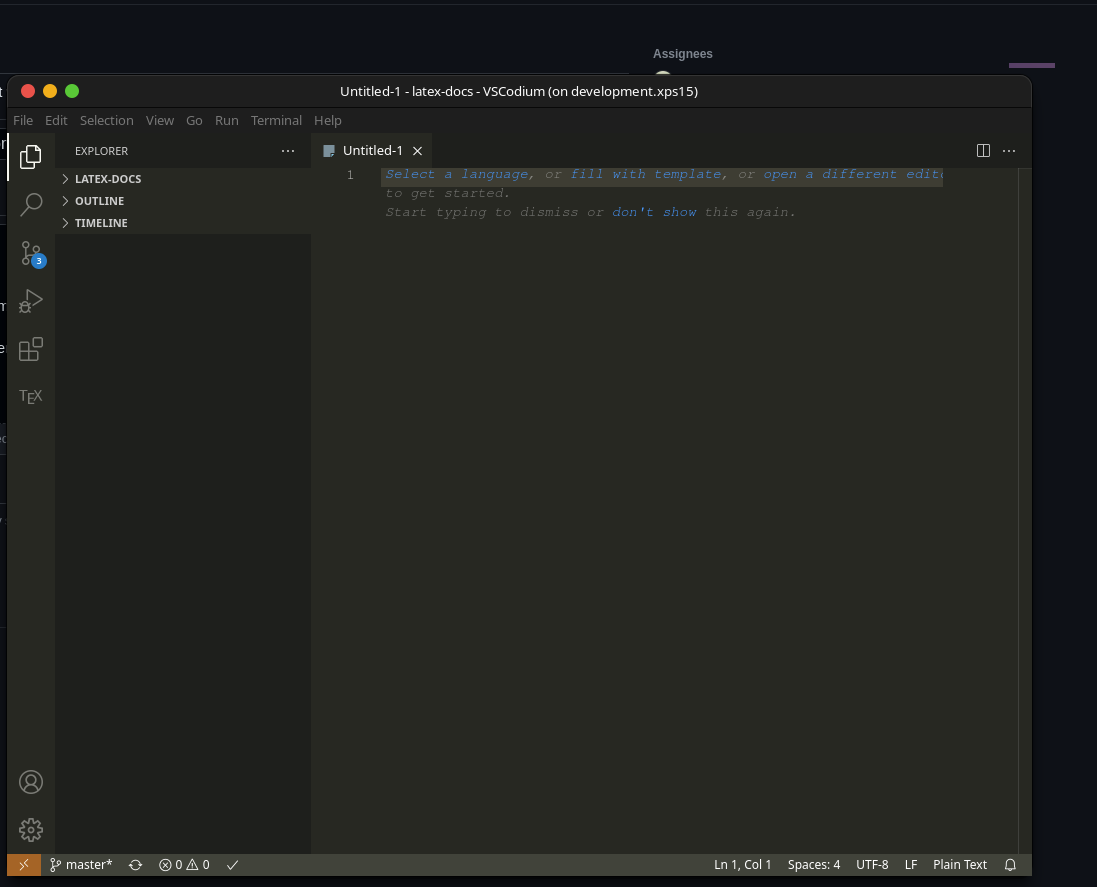Click Assignees heading in background window
Image resolution: width=1097 pixels, height=887 pixels.
[683, 54]
